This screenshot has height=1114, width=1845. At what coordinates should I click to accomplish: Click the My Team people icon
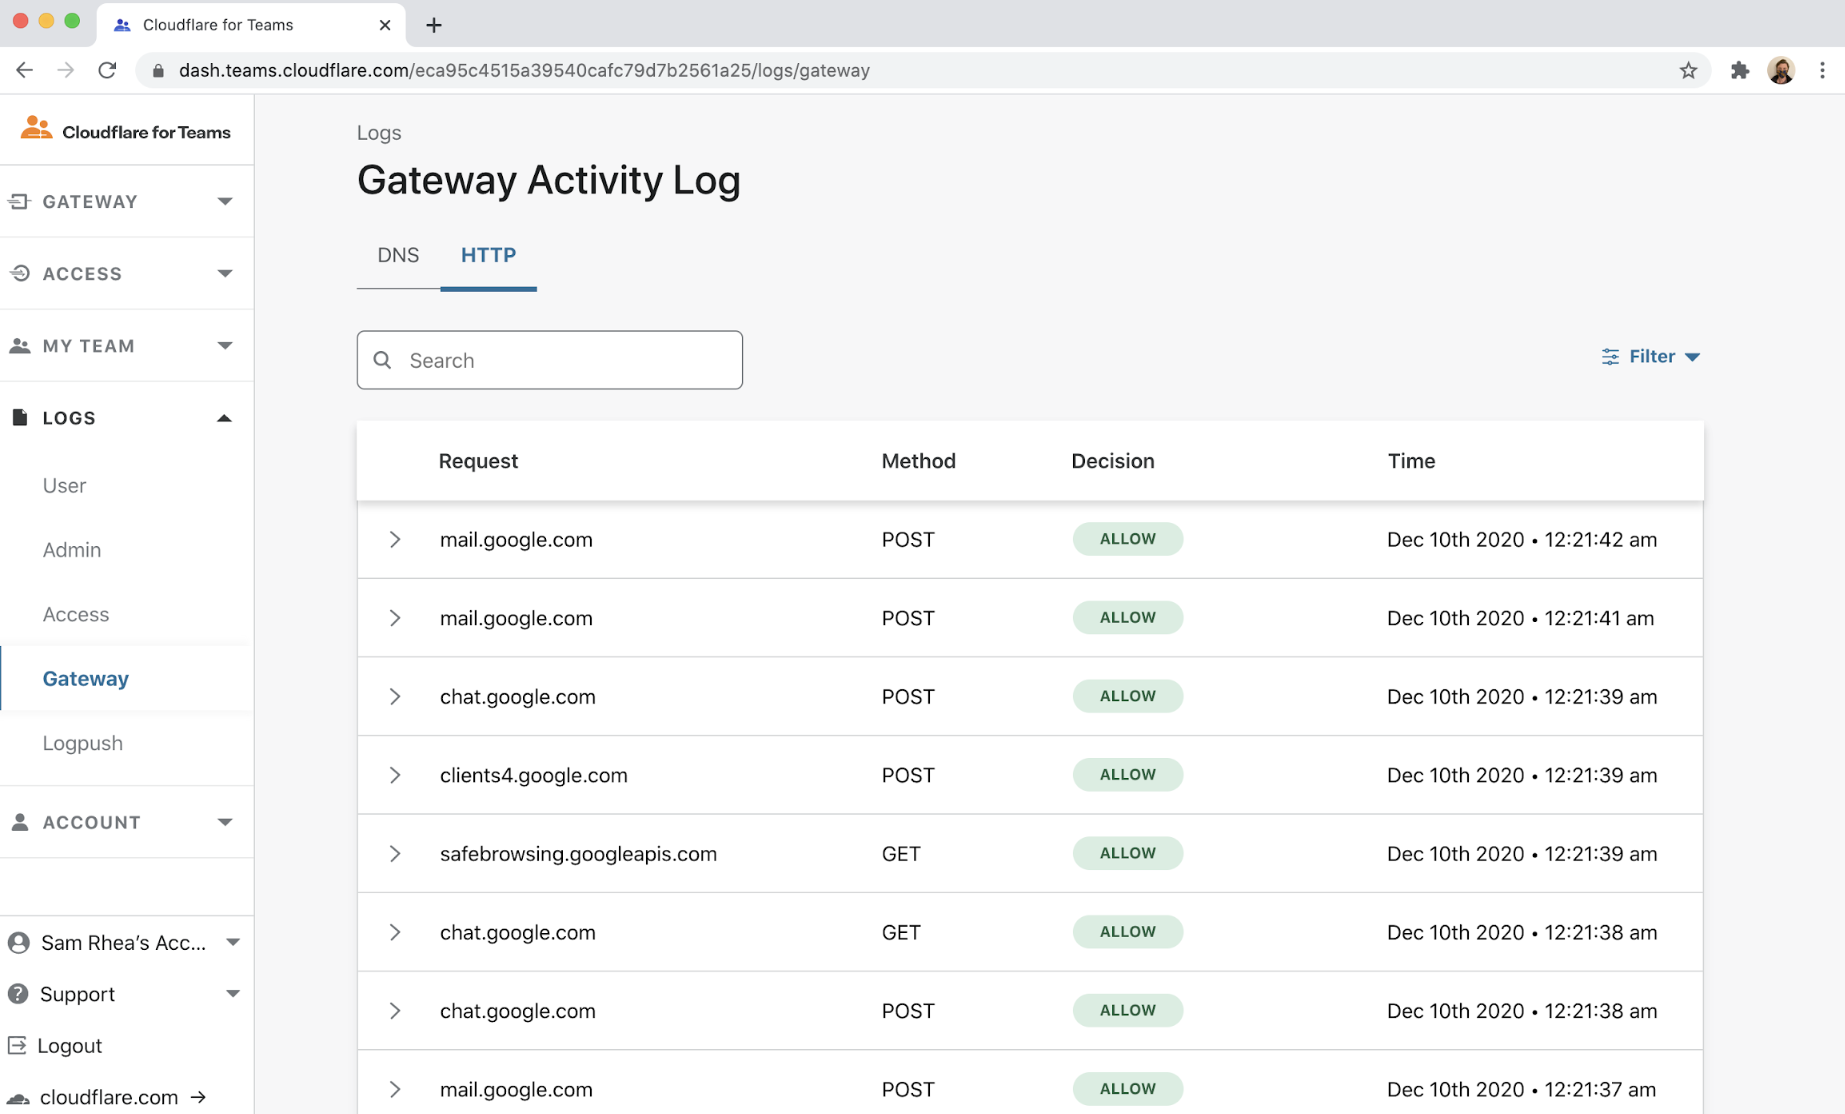pyautogui.click(x=19, y=346)
